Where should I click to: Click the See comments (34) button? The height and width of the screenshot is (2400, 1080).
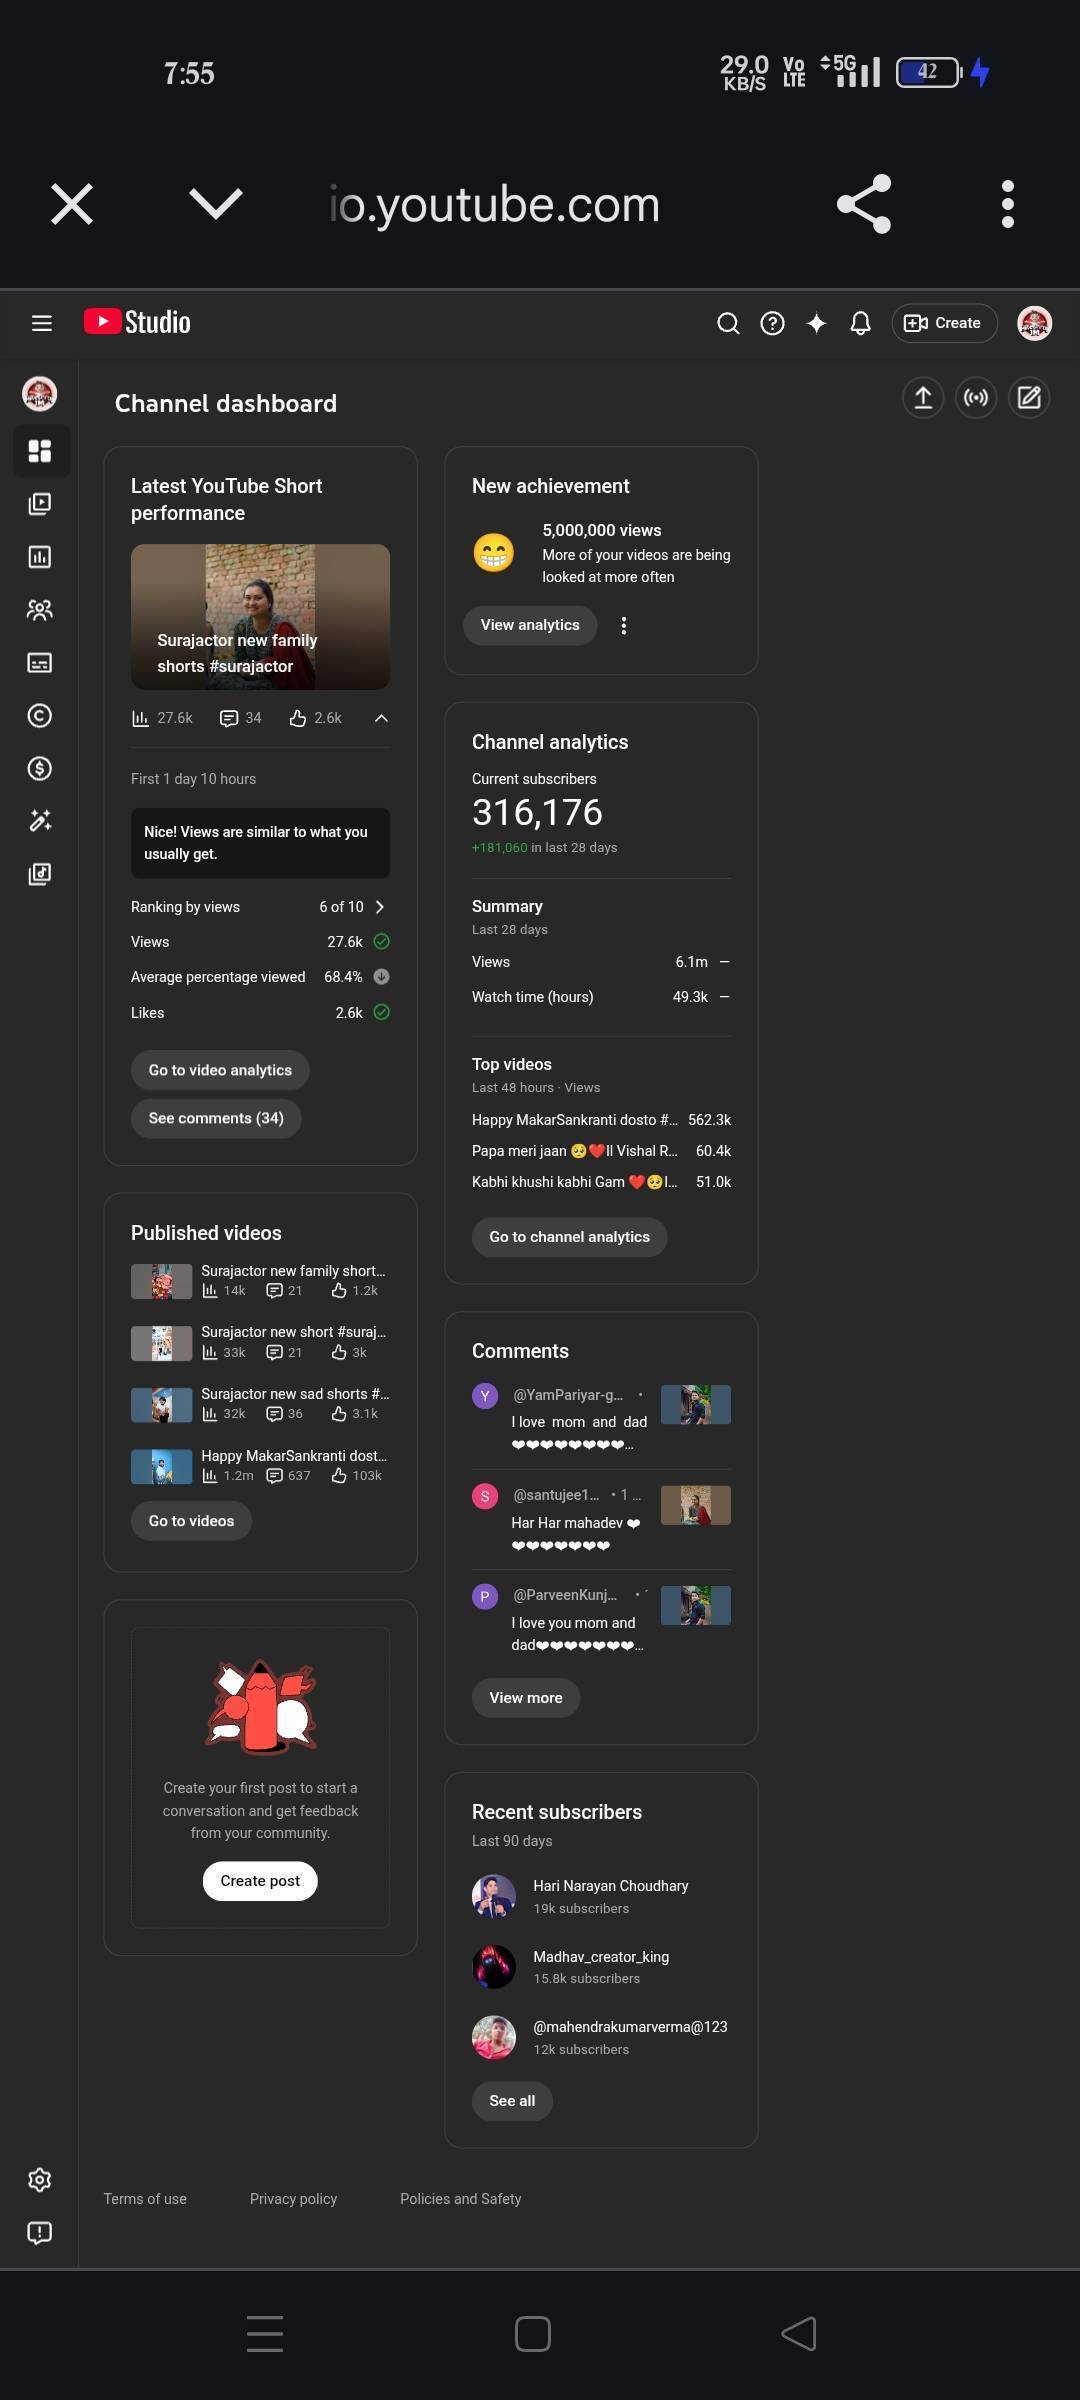coord(216,1118)
